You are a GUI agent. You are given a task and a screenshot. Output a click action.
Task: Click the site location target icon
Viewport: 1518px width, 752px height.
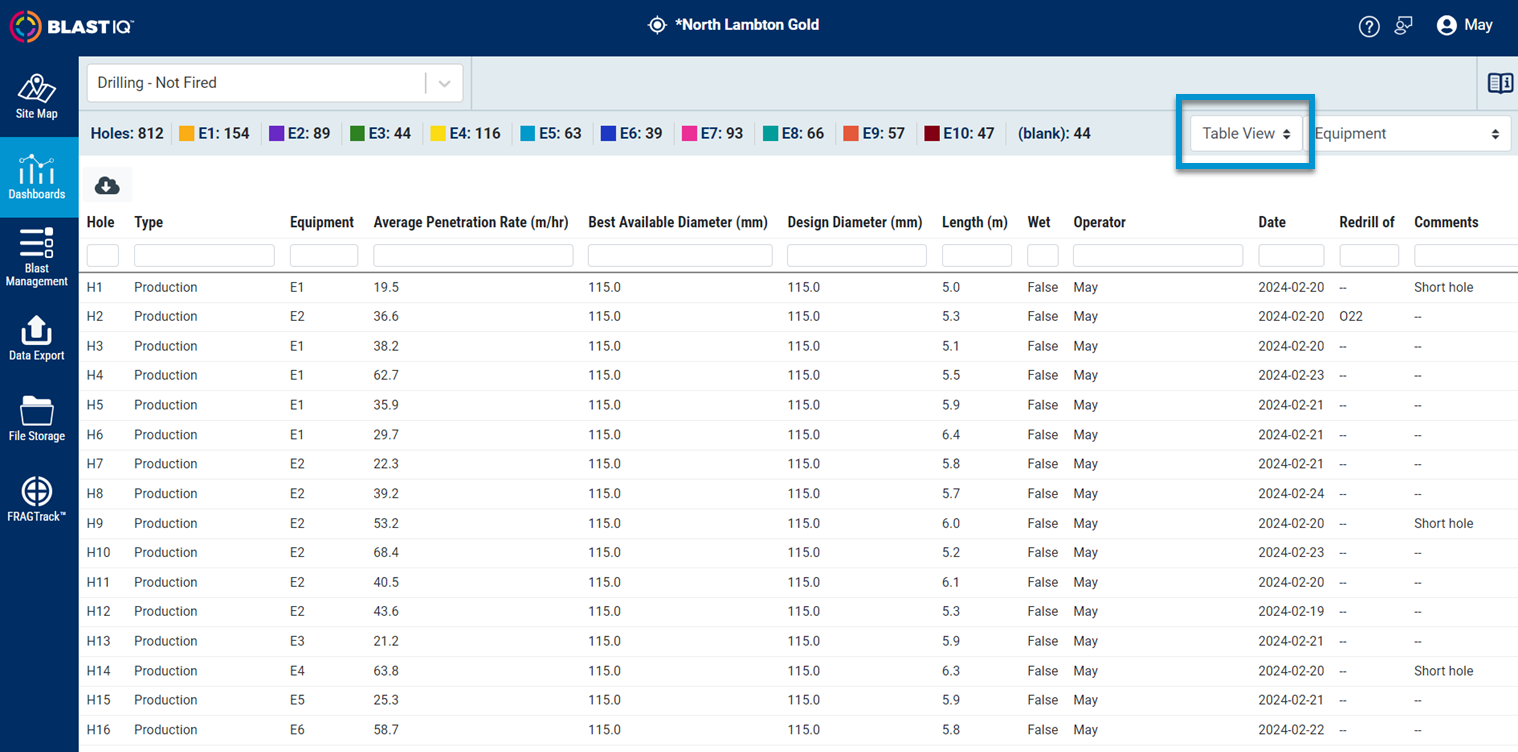tap(657, 25)
